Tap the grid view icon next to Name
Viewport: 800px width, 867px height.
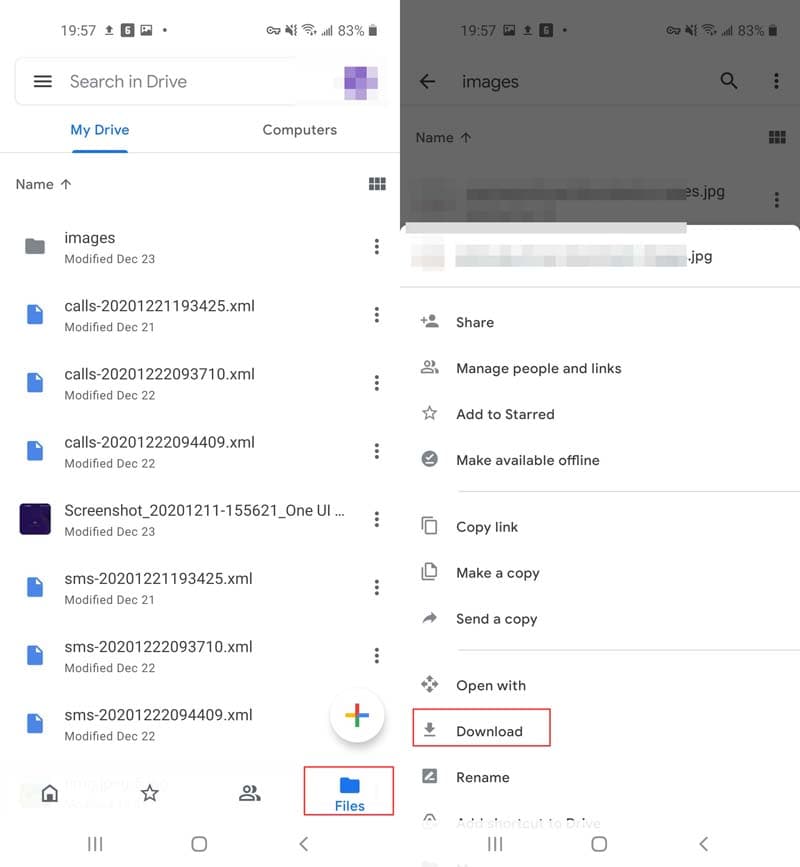coord(377,184)
